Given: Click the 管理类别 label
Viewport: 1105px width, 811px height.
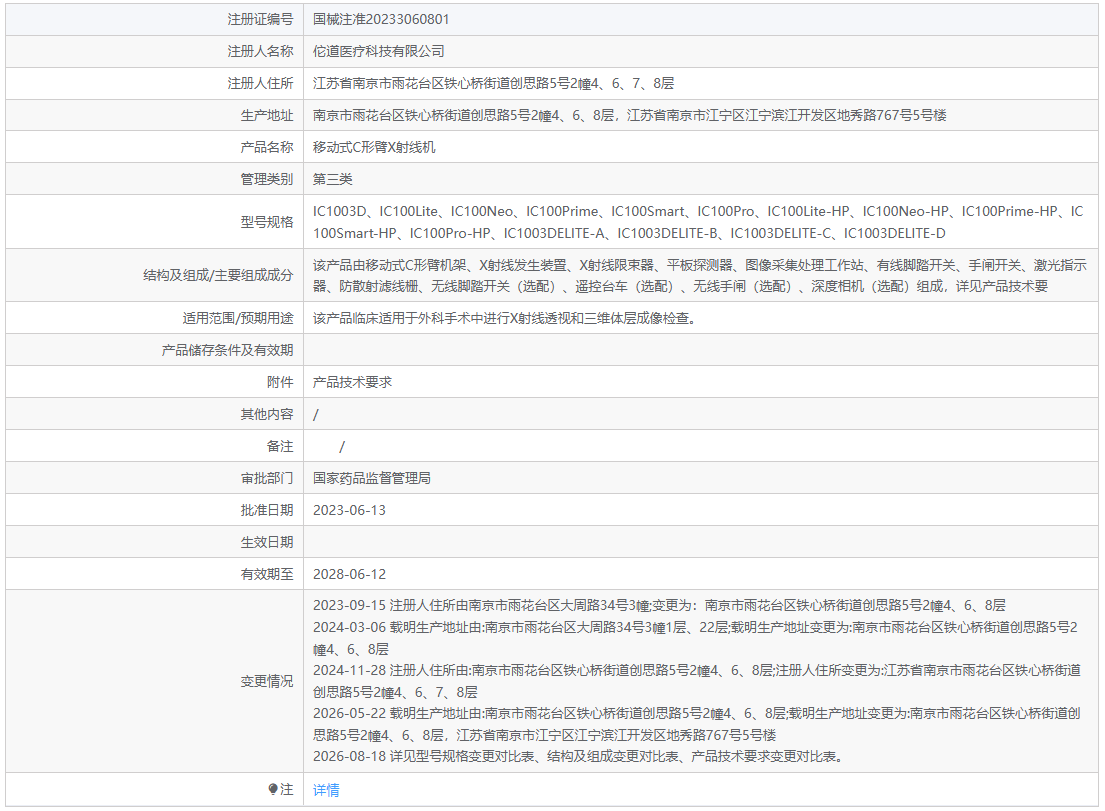Looking at the screenshot, I should (266, 179).
